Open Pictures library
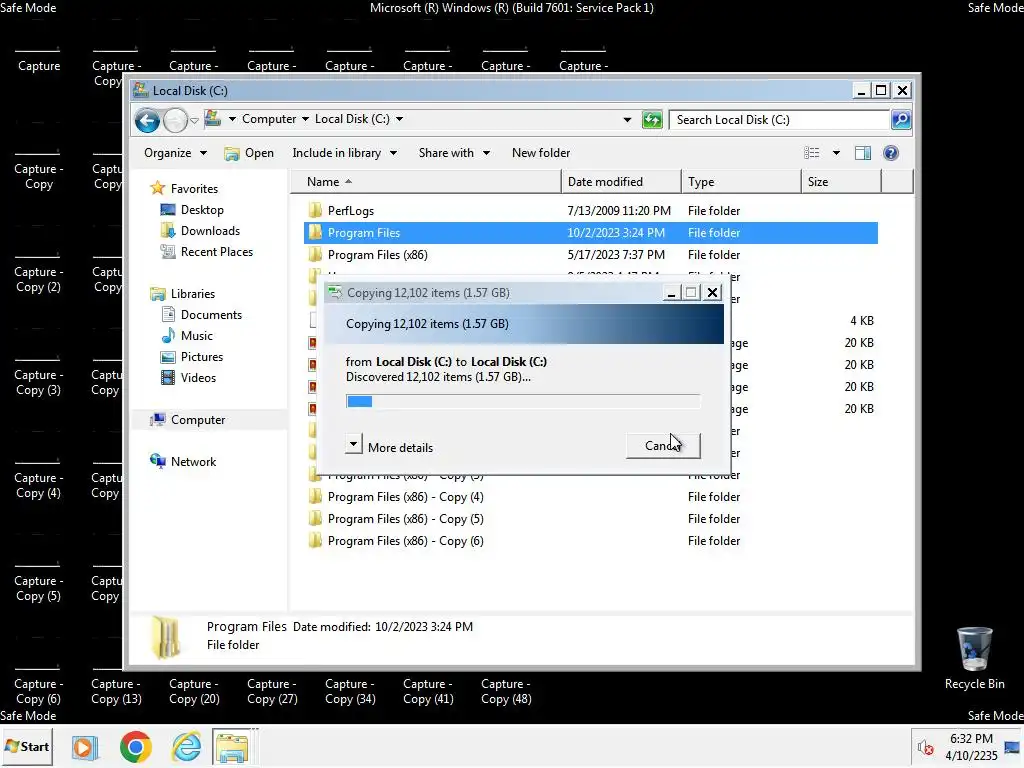This screenshot has height=768, width=1024. [x=192, y=357]
